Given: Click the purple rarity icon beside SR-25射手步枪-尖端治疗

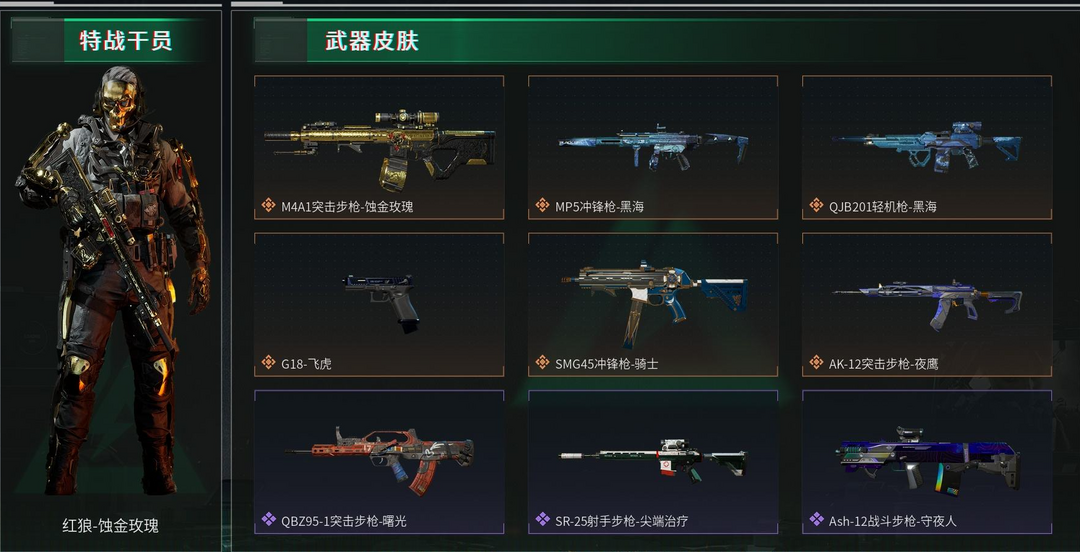Looking at the screenshot, I should tap(543, 520).
